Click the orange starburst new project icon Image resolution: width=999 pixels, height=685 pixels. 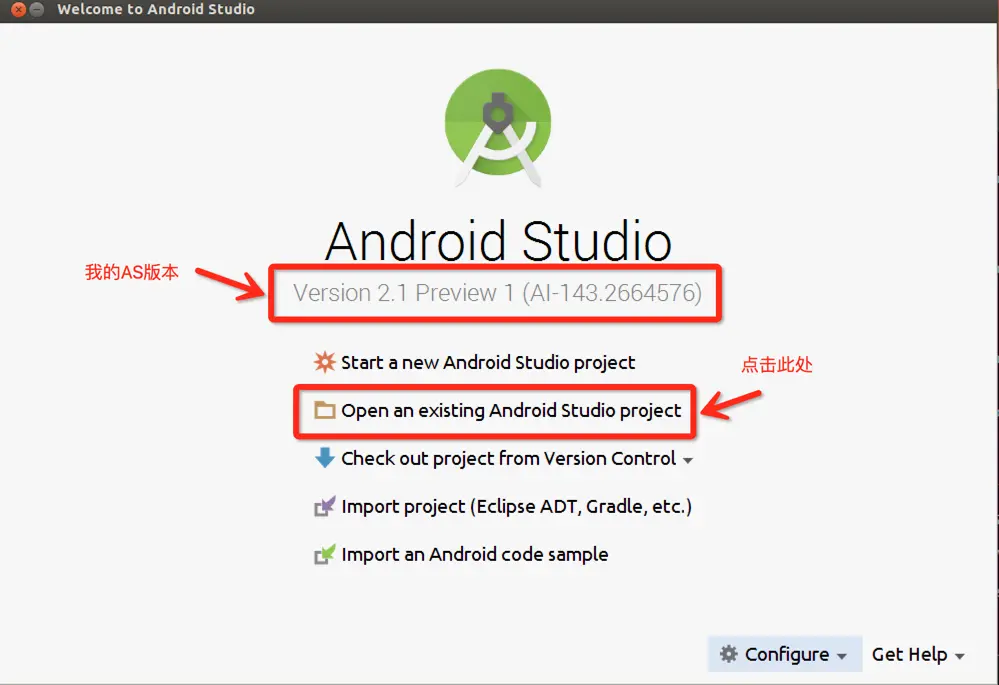pyautogui.click(x=324, y=362)
